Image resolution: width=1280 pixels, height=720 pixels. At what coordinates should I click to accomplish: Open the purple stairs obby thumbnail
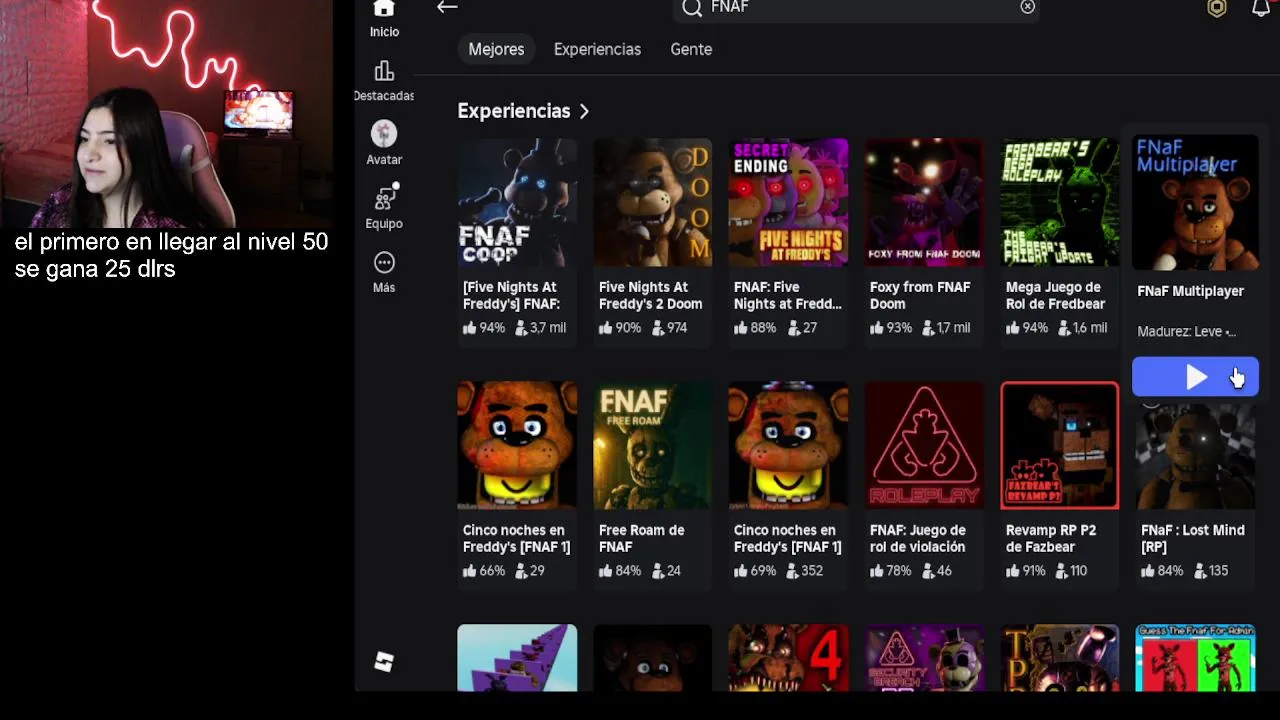pyautogui.click(x=517, y=658)
